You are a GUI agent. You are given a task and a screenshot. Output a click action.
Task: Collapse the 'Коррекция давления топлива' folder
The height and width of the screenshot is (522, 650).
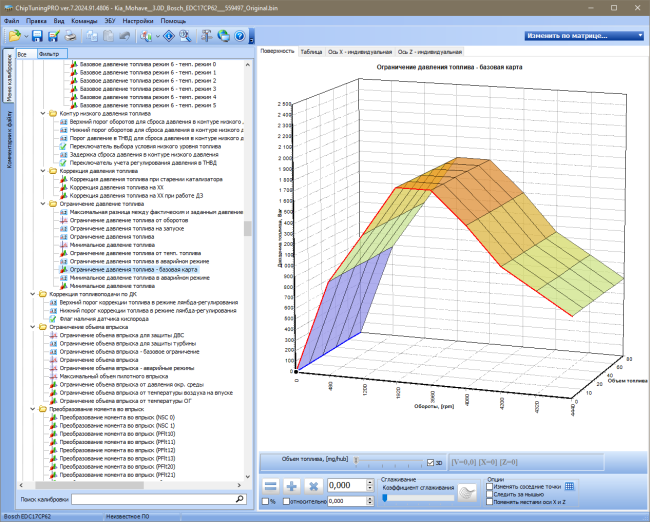(43, 171)
